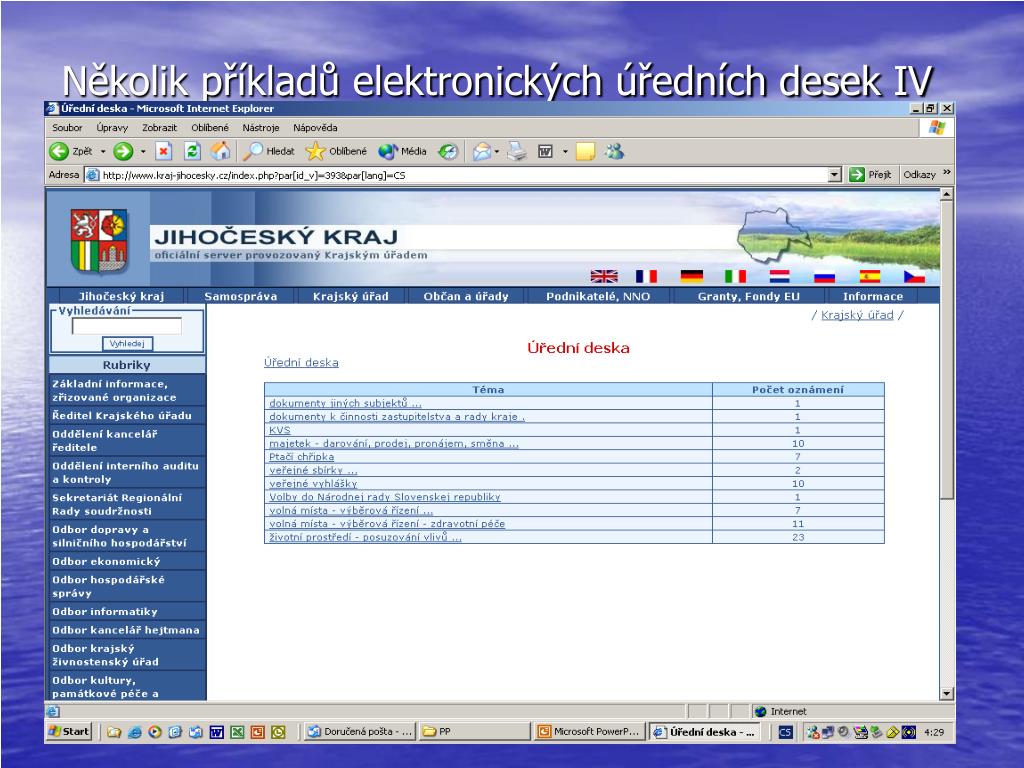Click Krajský úřad breadcrumb link
1024x768 pixels.
(857, 315)
